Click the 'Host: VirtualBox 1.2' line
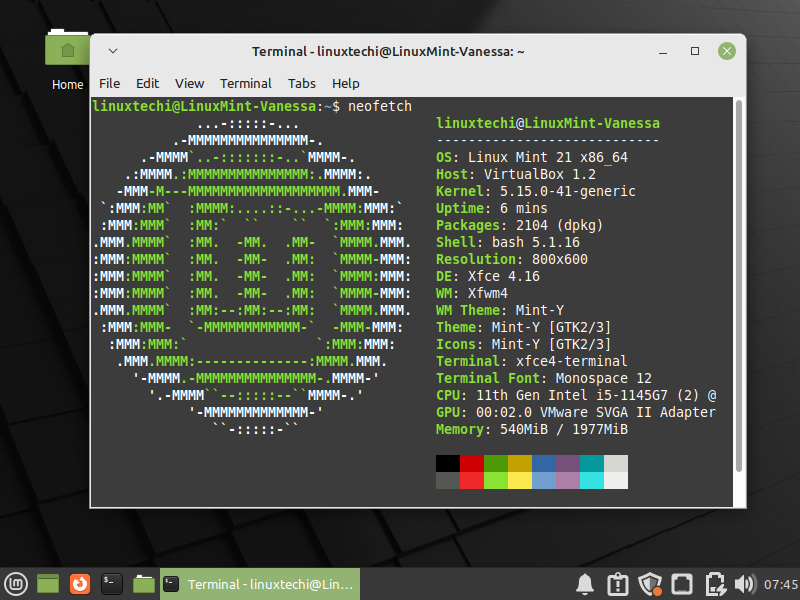 516,174
